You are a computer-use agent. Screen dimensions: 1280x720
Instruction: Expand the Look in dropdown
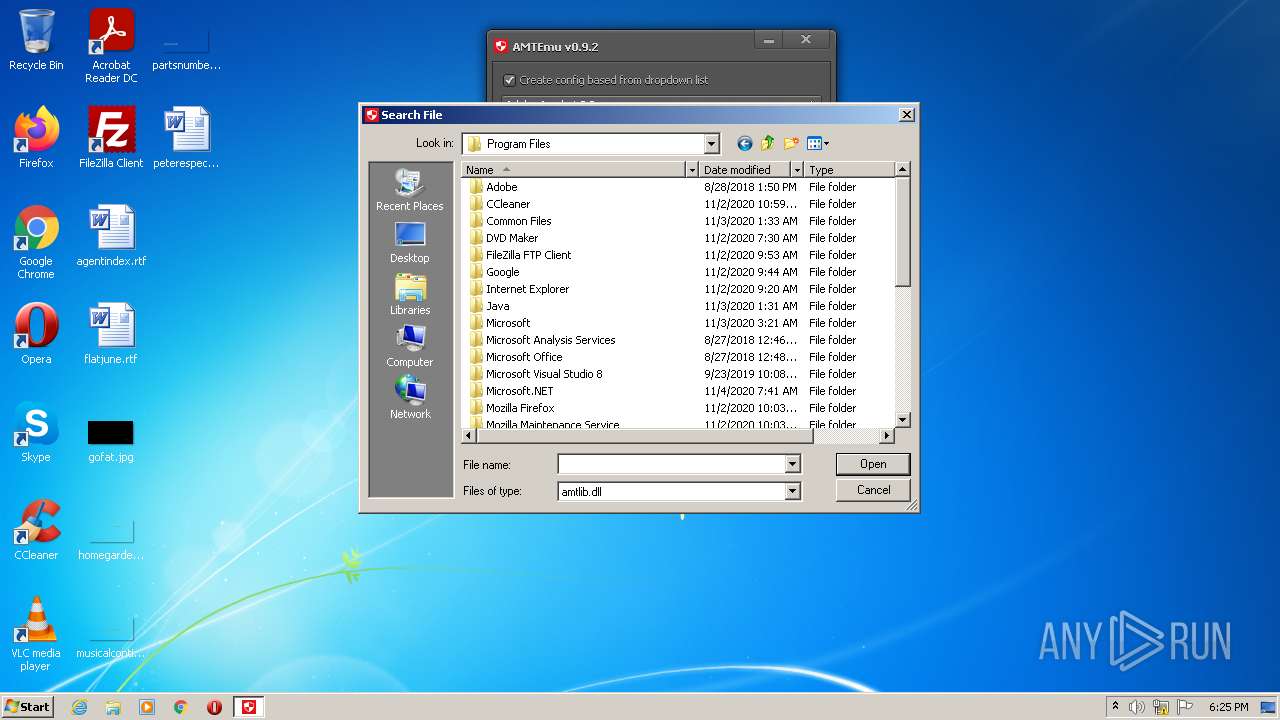click(x=711, y=144)
